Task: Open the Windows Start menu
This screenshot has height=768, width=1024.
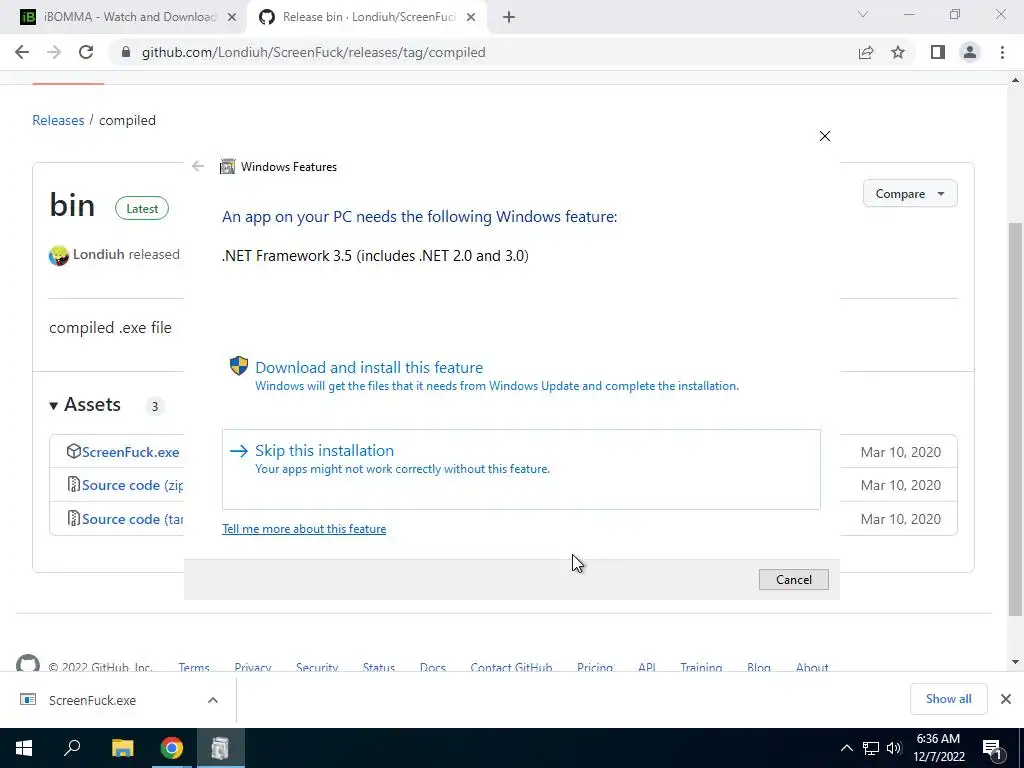Action: pos(24,748)
